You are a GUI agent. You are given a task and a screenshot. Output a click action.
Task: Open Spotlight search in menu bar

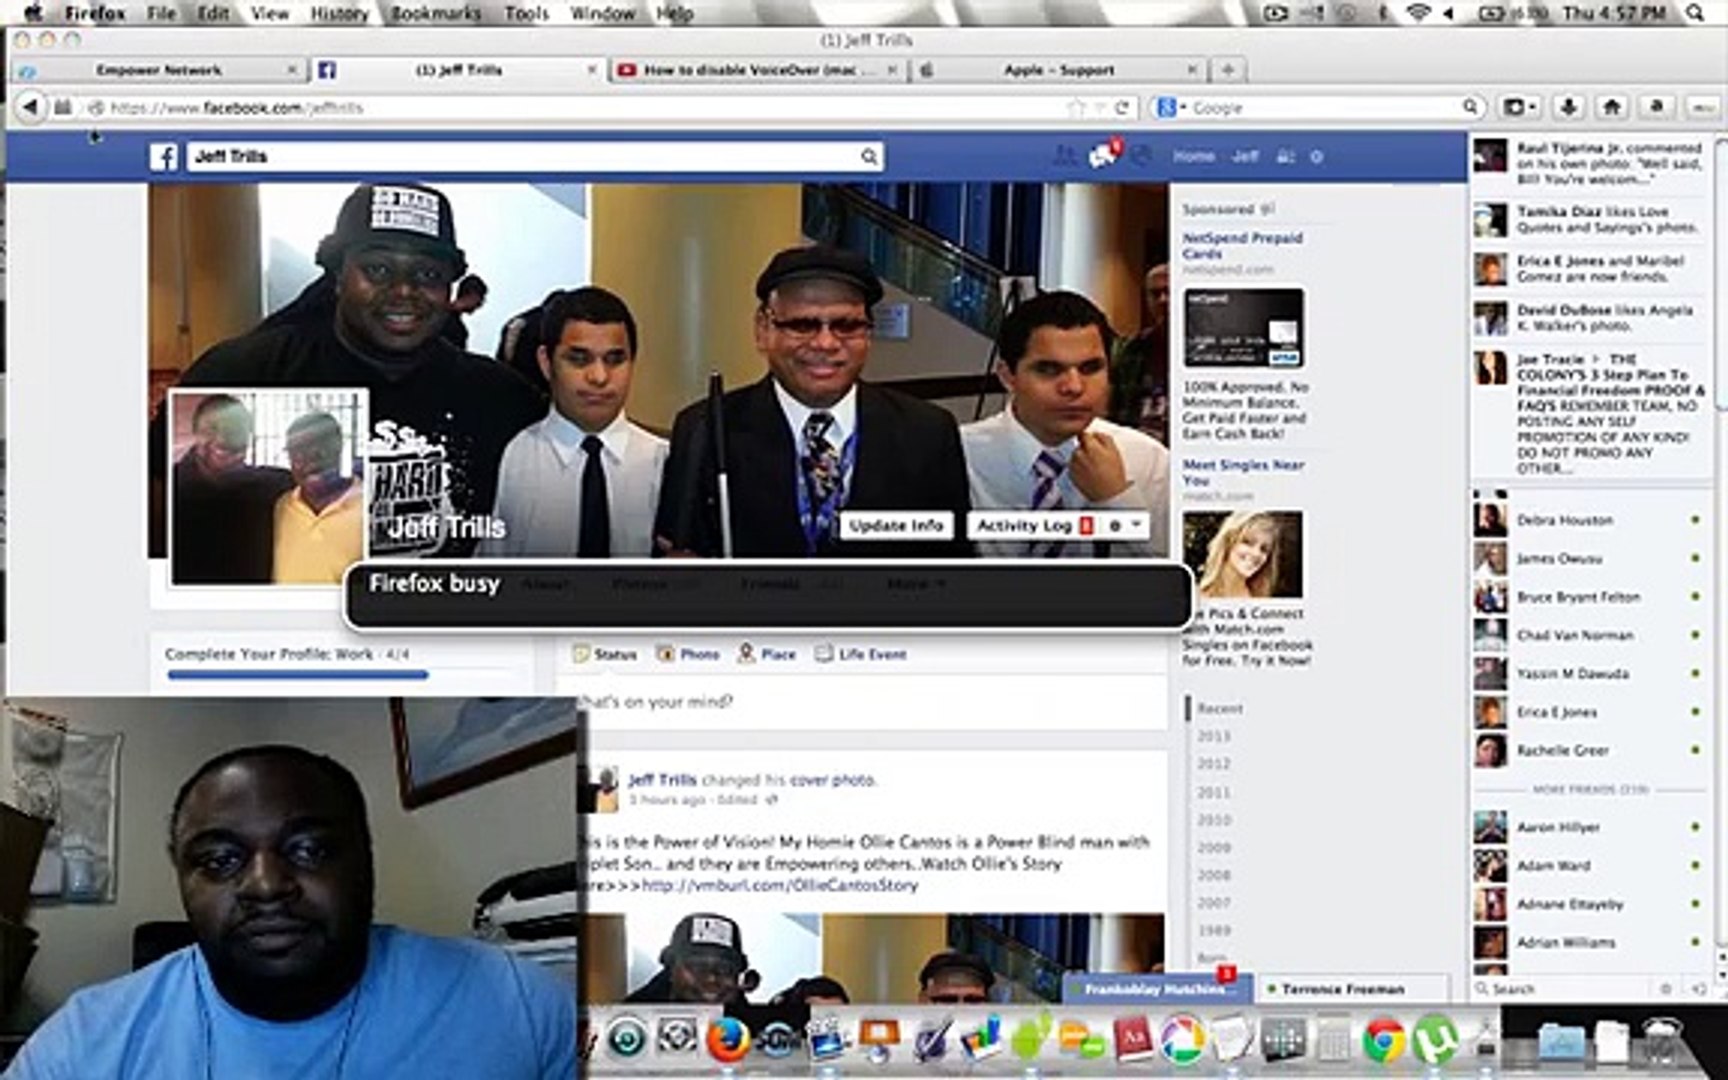coord(1695,13)
